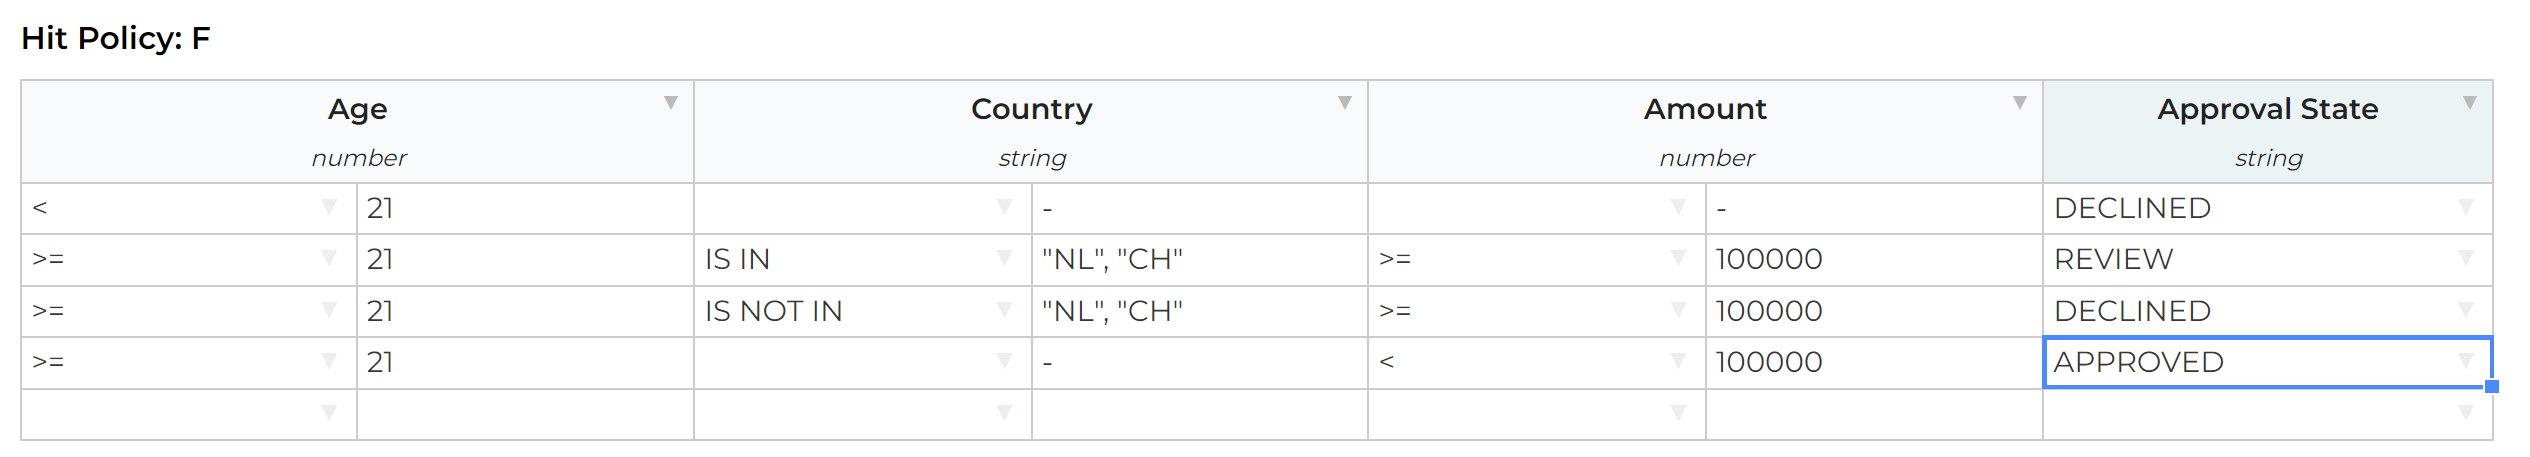The image size is (2530, 457).
Task: Open the empty Country operator dropdown in first row
Action: 1004,207
